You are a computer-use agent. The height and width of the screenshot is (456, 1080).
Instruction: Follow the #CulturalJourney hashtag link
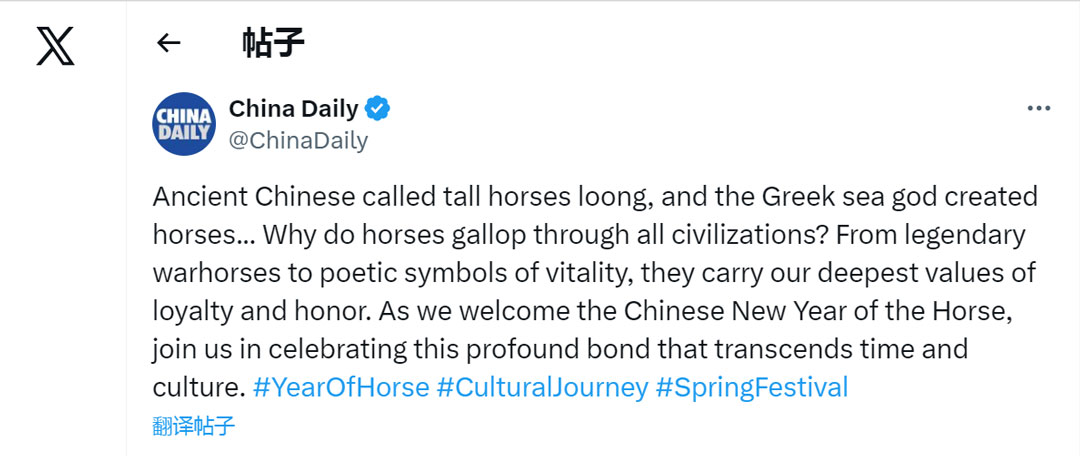[542, 387]
